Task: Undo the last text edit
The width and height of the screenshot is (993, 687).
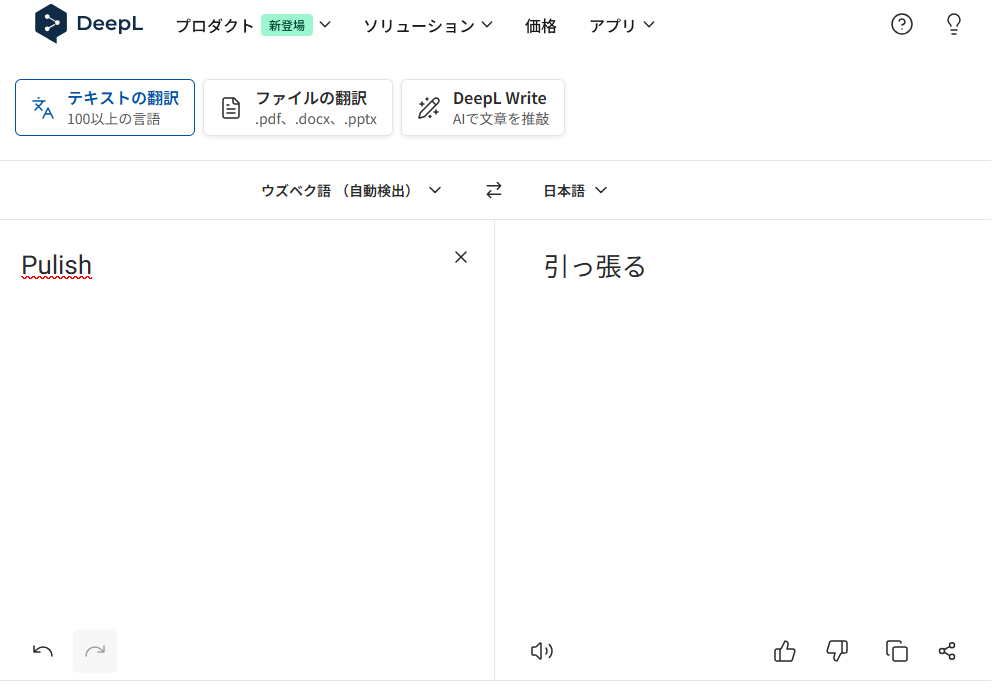Action: pos(43,651)
